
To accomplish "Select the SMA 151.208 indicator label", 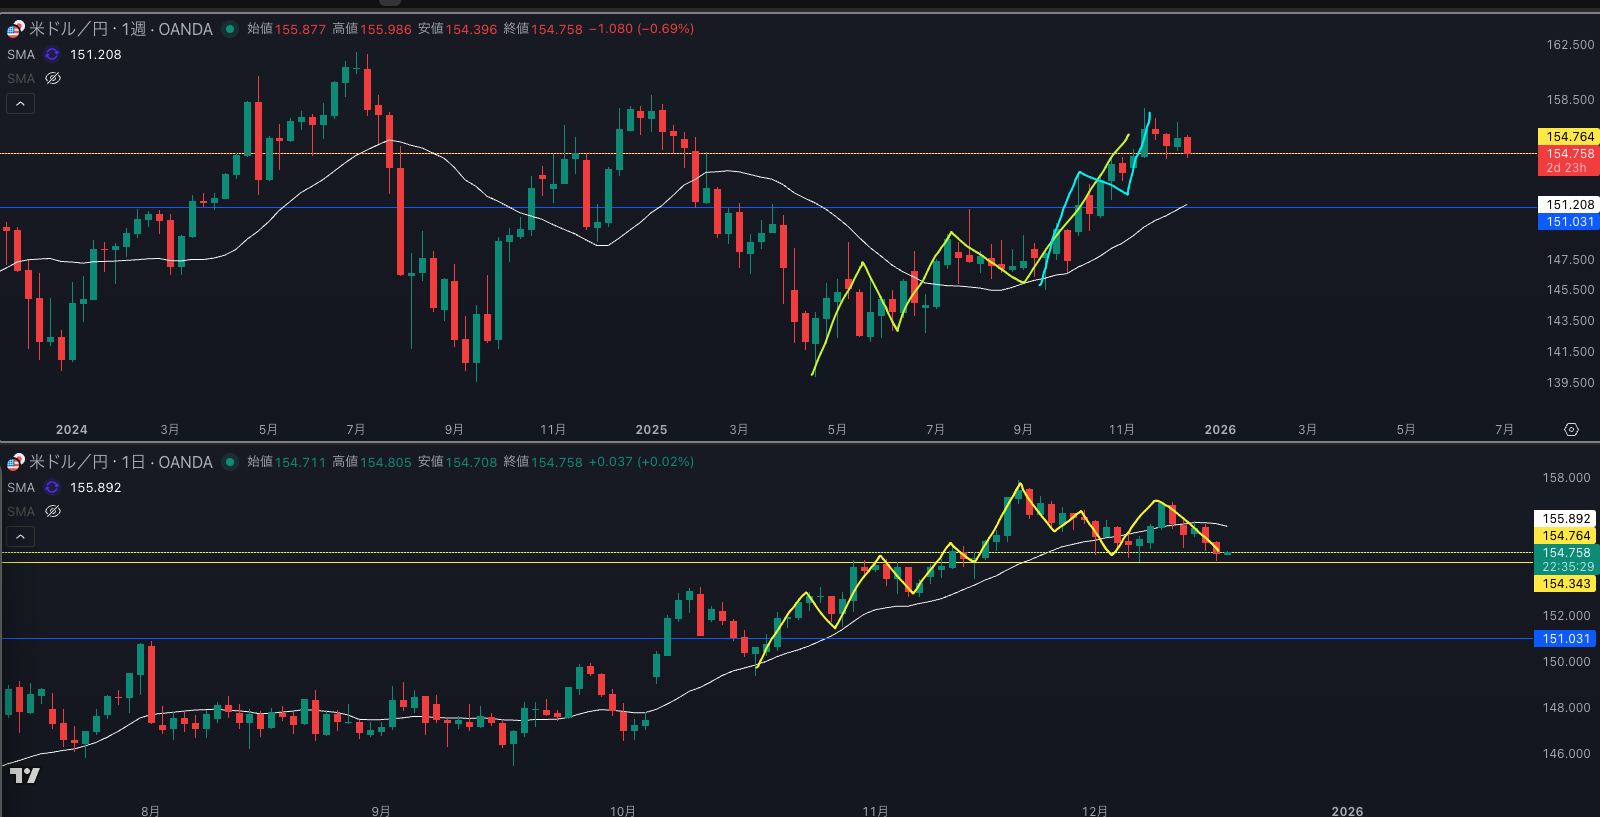I will (x=21, y=55).
